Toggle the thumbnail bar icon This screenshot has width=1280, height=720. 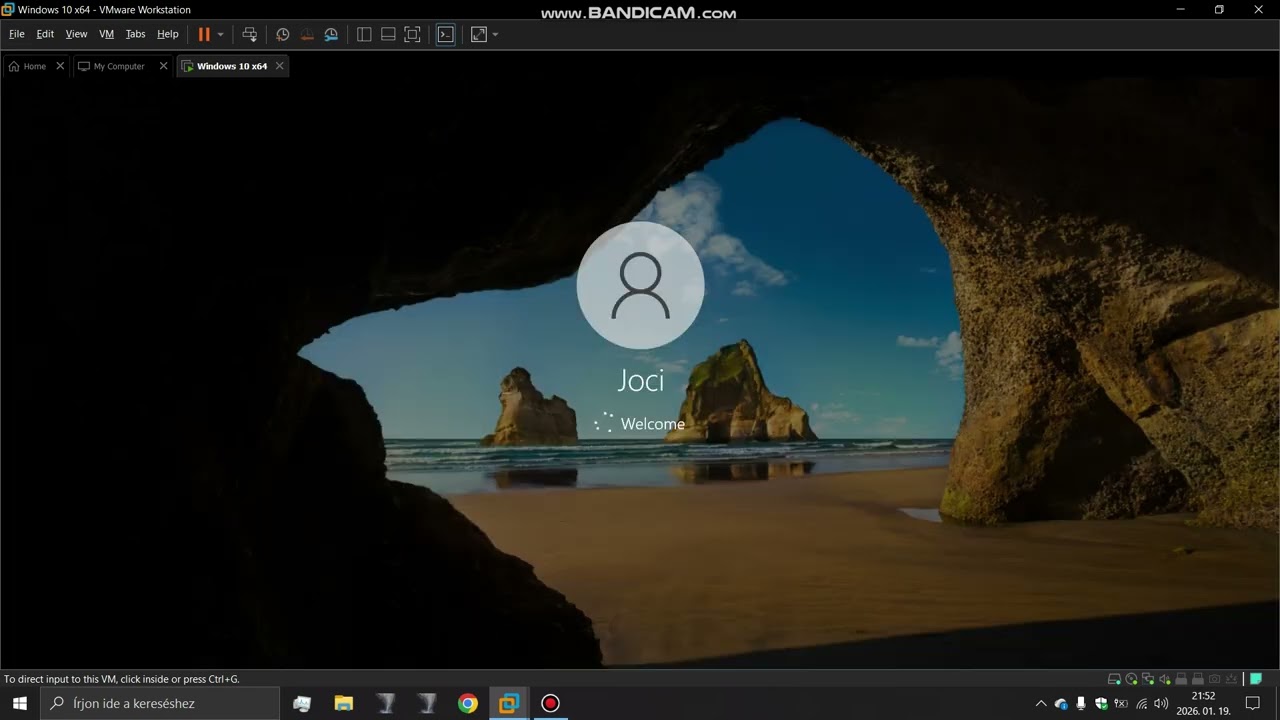coord(388,34)
